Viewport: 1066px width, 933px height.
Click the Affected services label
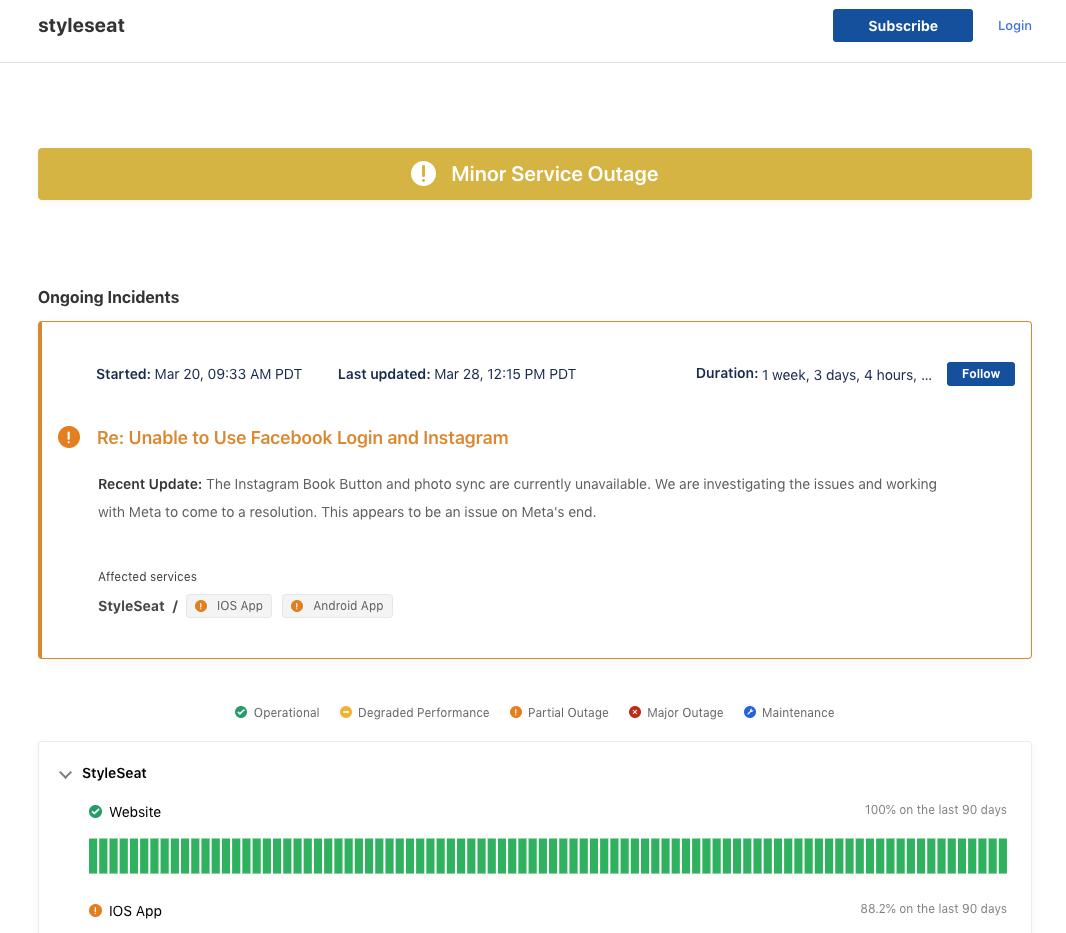[x=148, y=577]
